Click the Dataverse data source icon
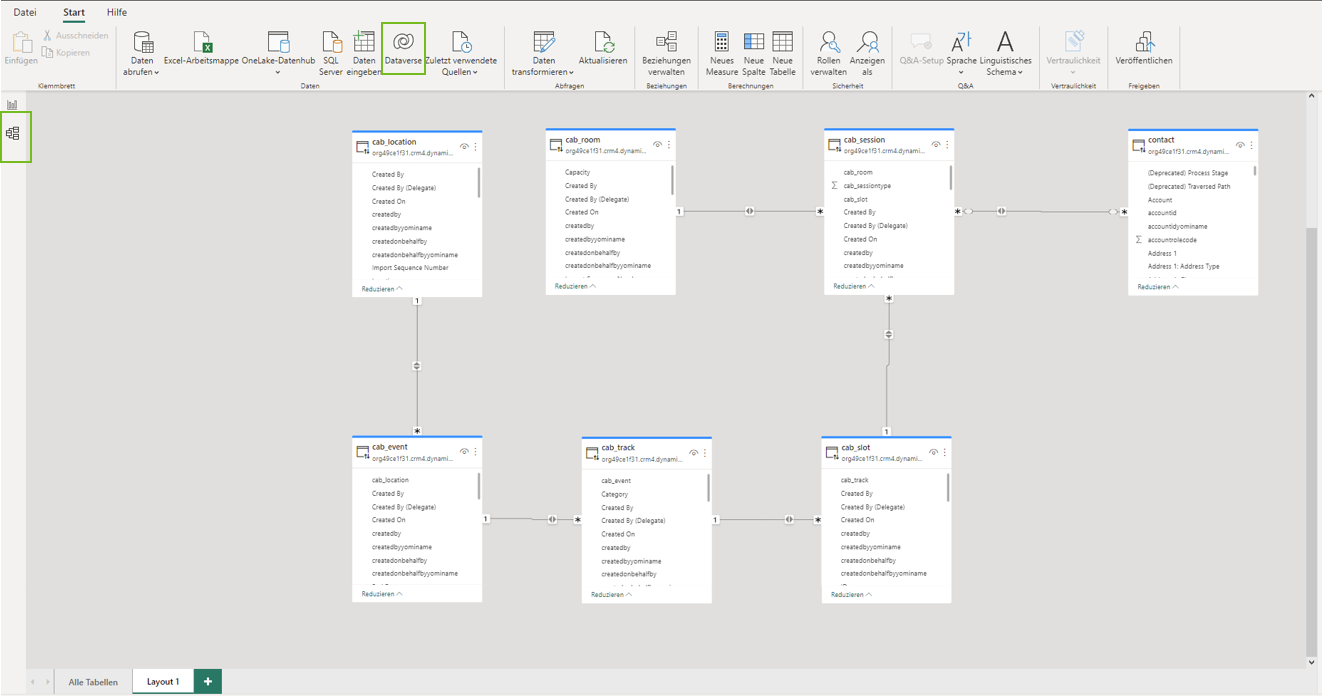This screenshot has width=1322, height=696. tap(403, 41)
